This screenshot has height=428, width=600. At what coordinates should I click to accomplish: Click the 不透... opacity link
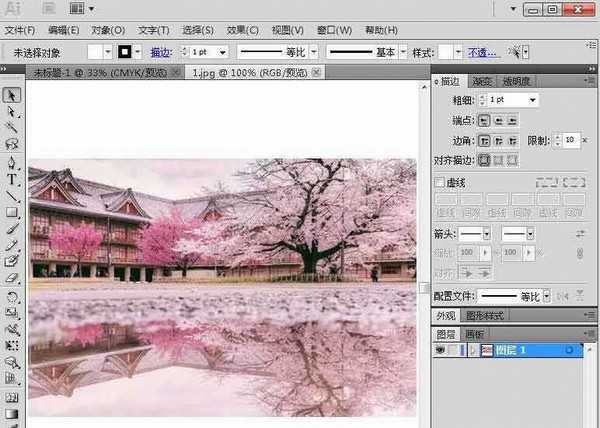(x=482, y=52)
